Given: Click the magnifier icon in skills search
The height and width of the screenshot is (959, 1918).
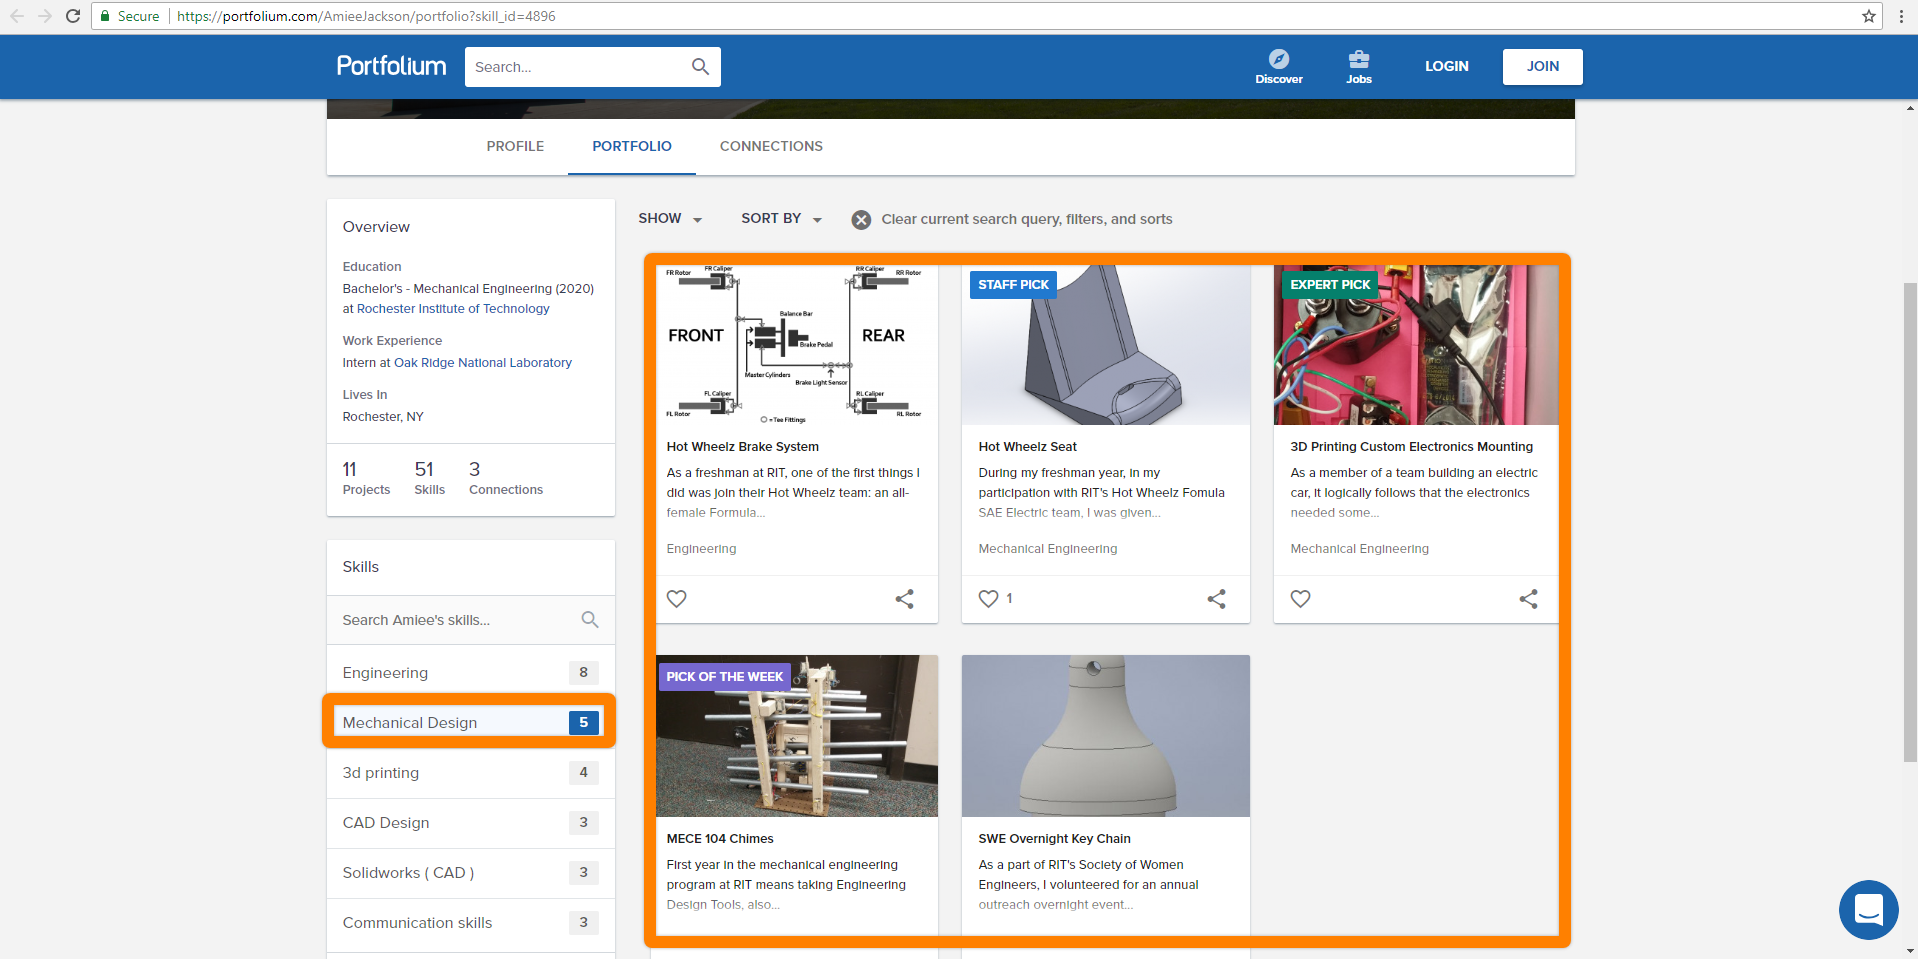Looking at the screenshot, I should click(x=590, y=620).
